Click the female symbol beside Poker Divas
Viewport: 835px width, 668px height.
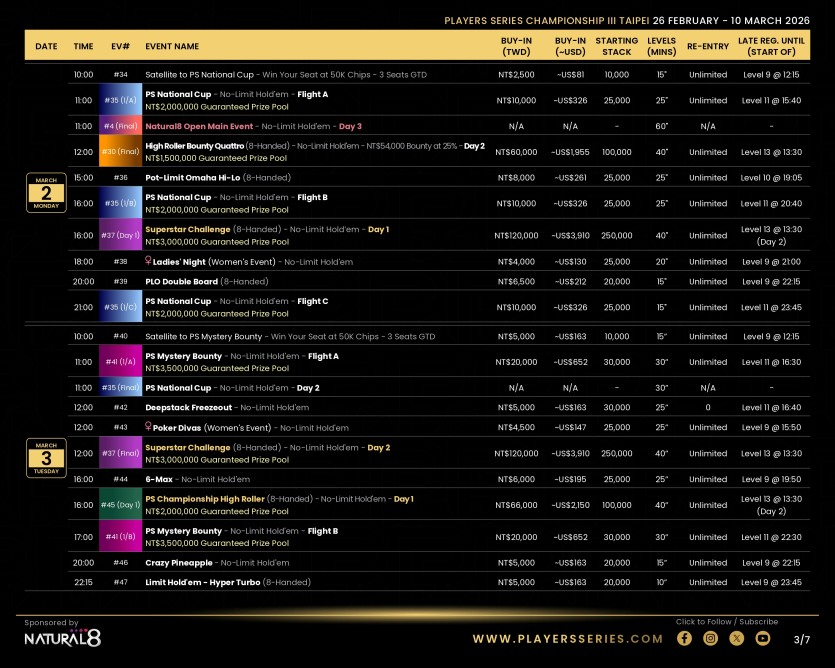[150, 428]
